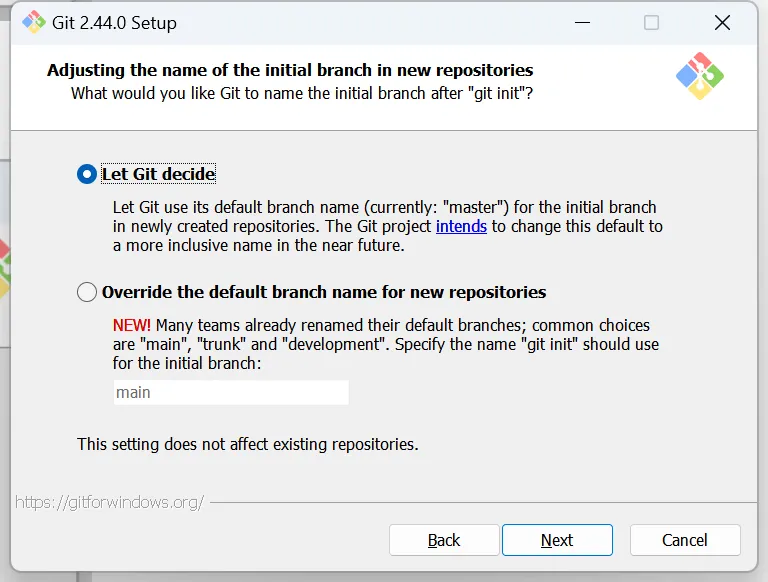The width and height of the screenshot is (768, 582).
Task: Proceed with the Next button
Action: [x=557, y=540]
